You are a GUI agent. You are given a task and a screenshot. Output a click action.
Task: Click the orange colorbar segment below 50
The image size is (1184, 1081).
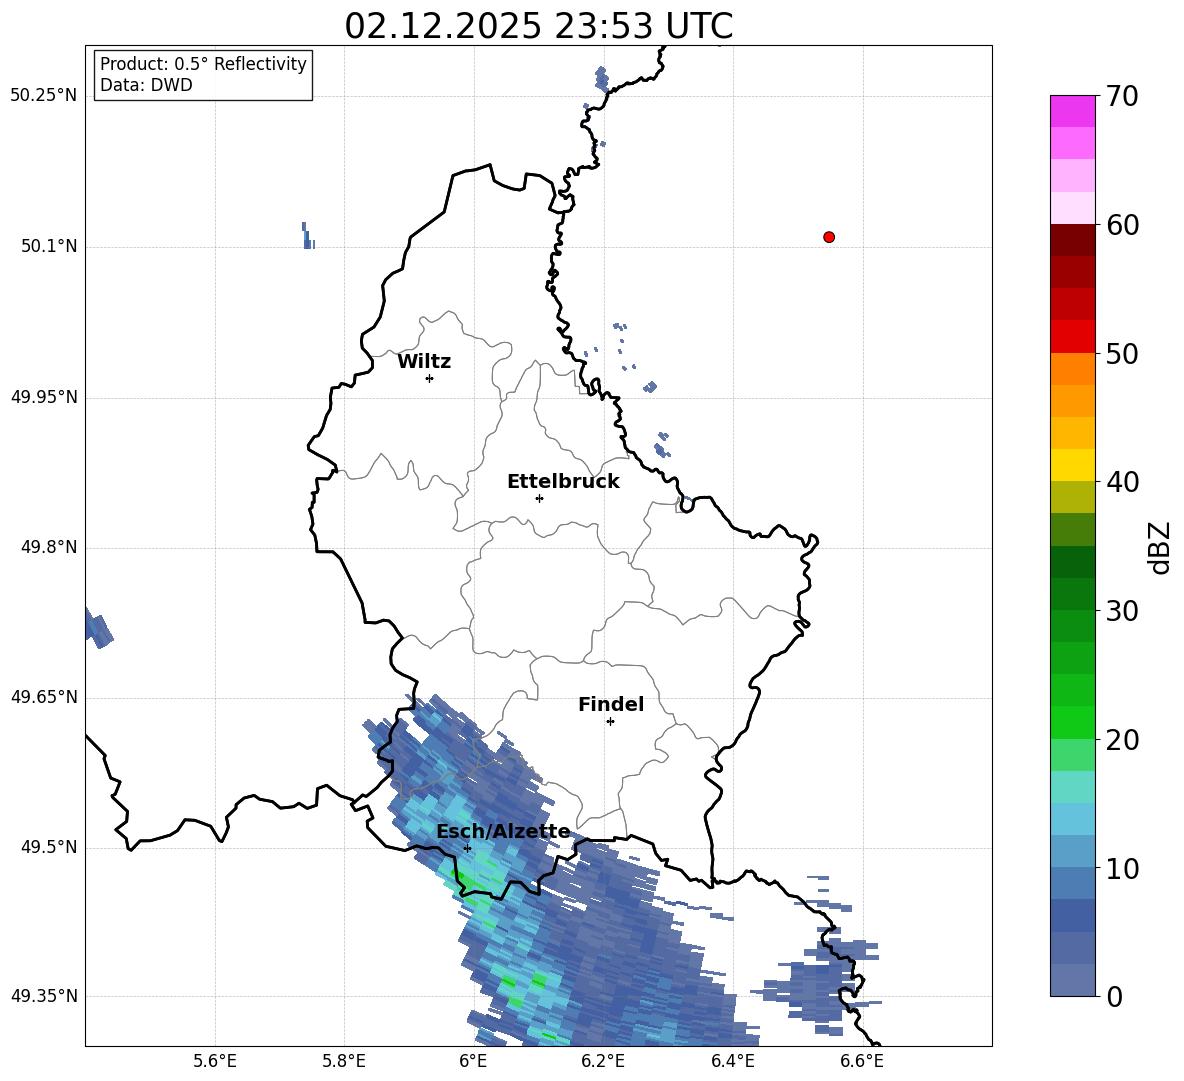pyautogui.click(x=1072, y=369)
